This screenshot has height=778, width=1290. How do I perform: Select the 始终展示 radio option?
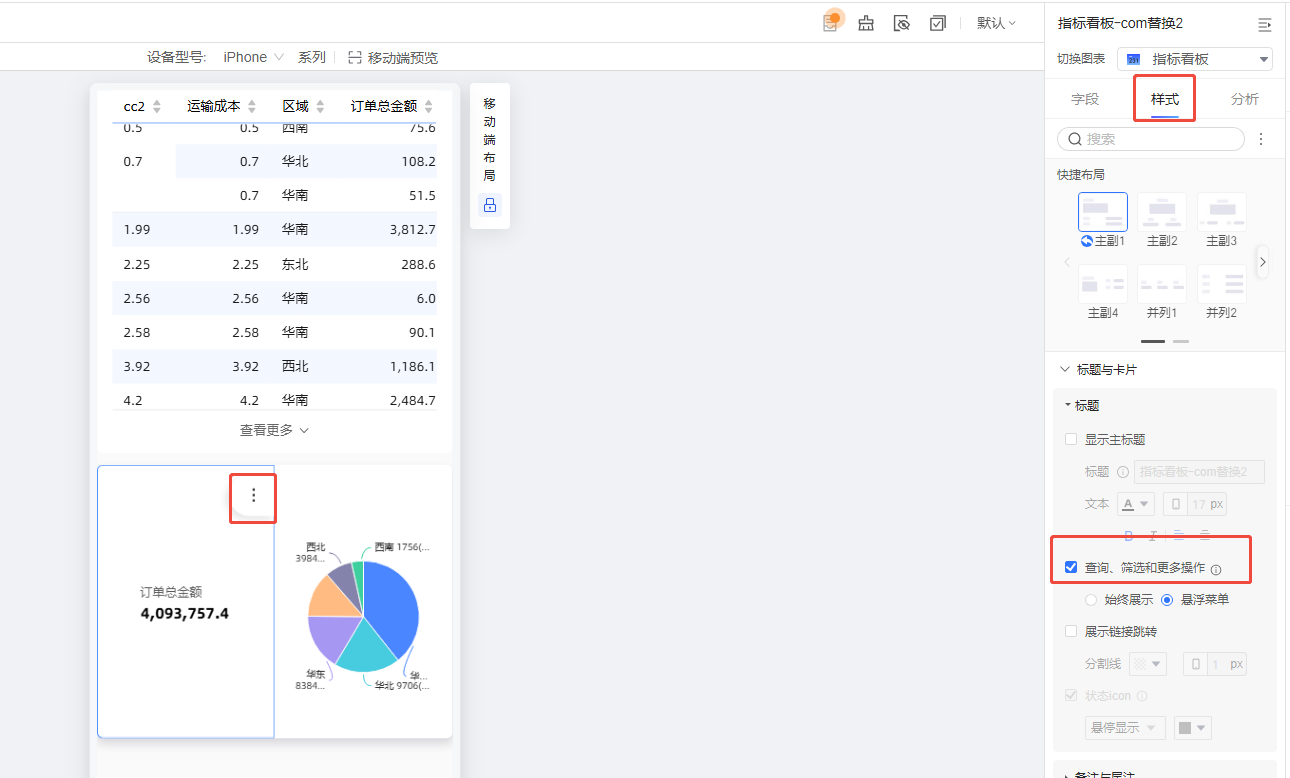[1091, 600]
